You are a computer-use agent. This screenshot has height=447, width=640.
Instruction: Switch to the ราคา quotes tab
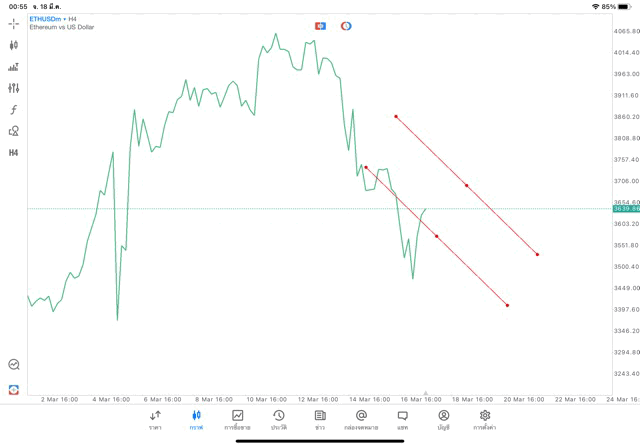click(155, 420)
